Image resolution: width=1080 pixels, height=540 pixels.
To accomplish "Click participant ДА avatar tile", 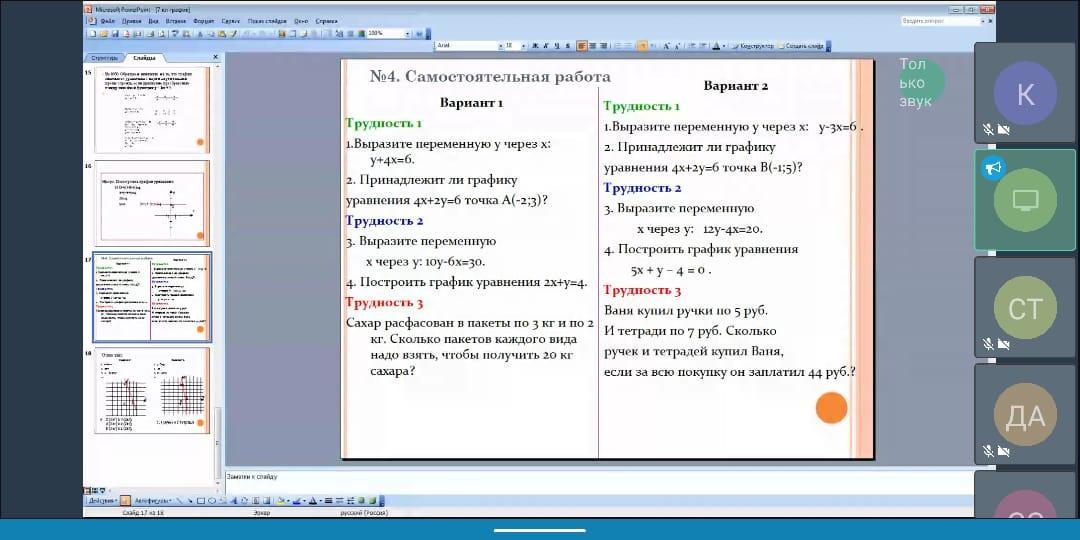I will [1025, 414].
